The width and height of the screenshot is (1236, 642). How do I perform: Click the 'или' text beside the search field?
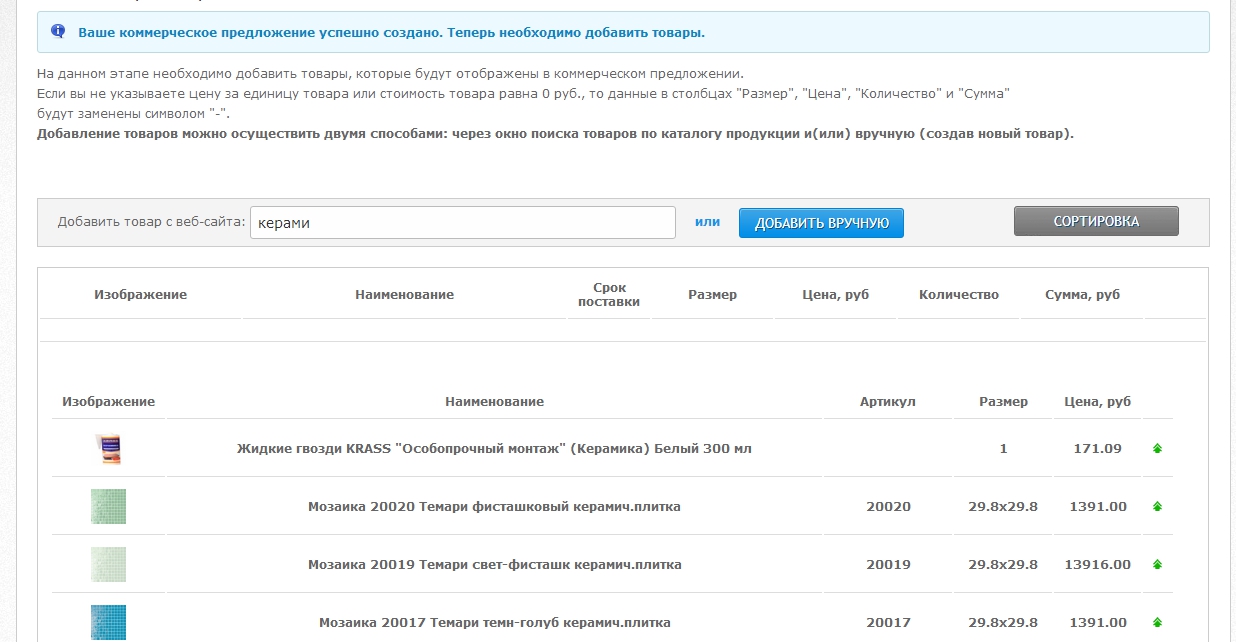(707, 222)
